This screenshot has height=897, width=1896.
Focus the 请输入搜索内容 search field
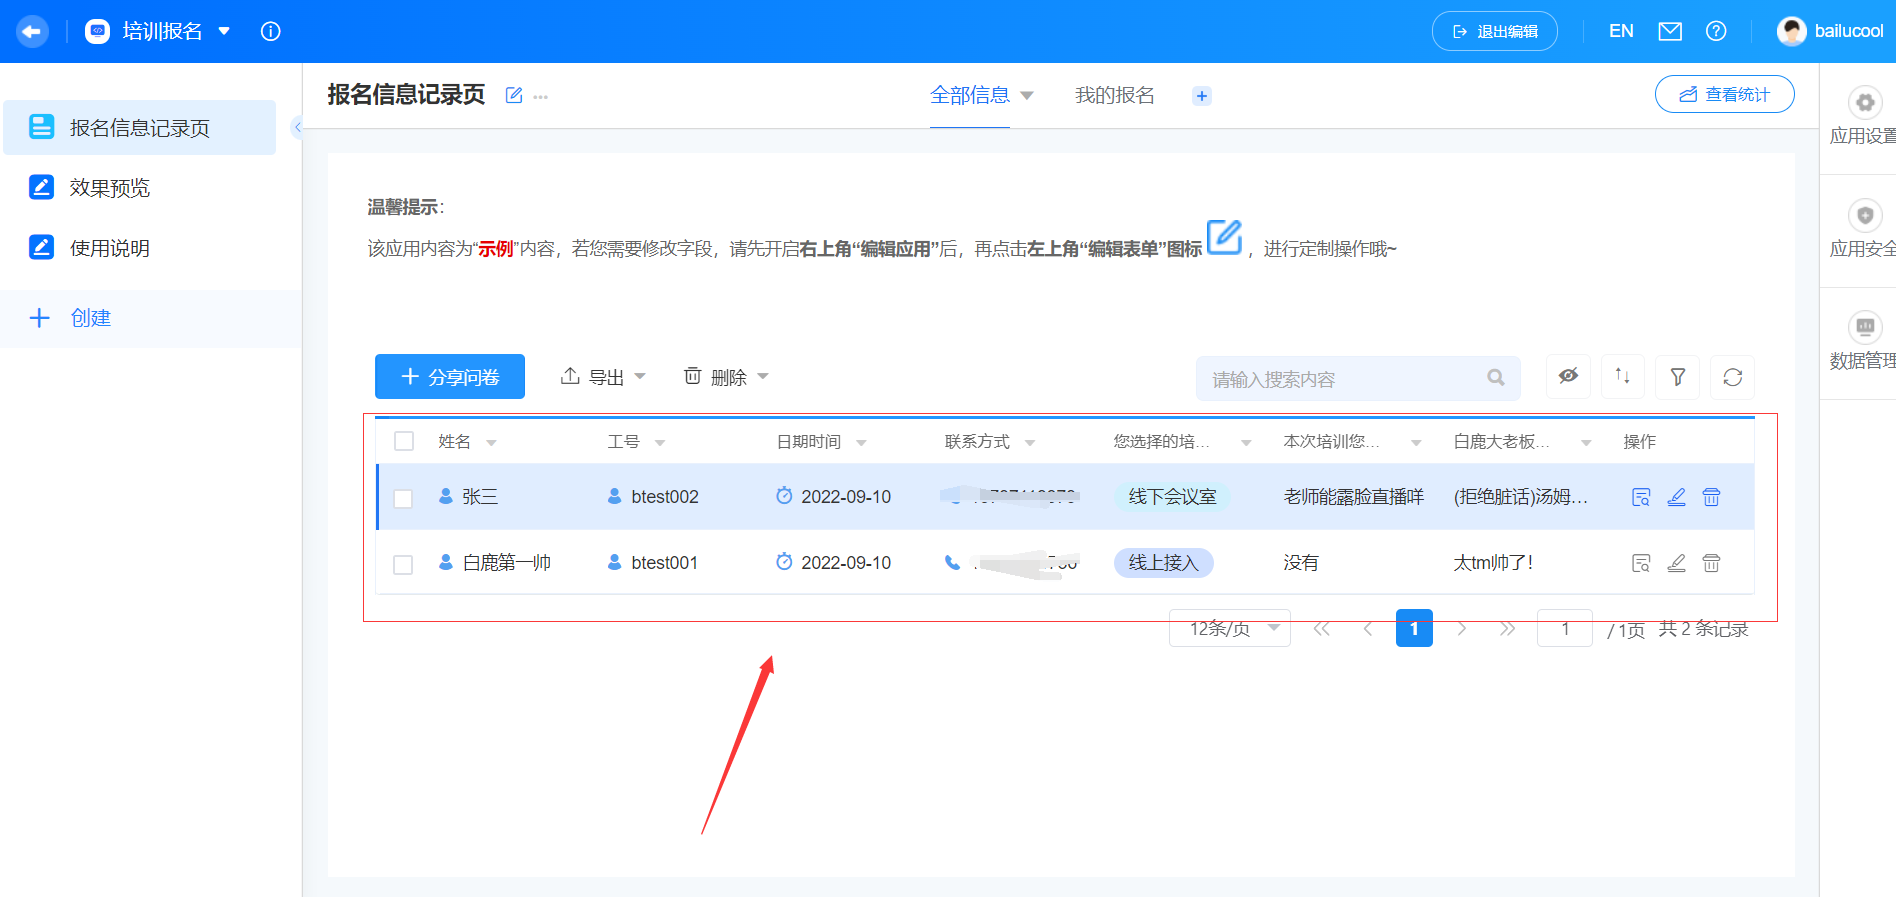pyautogui.click(x=1358, y=379)
